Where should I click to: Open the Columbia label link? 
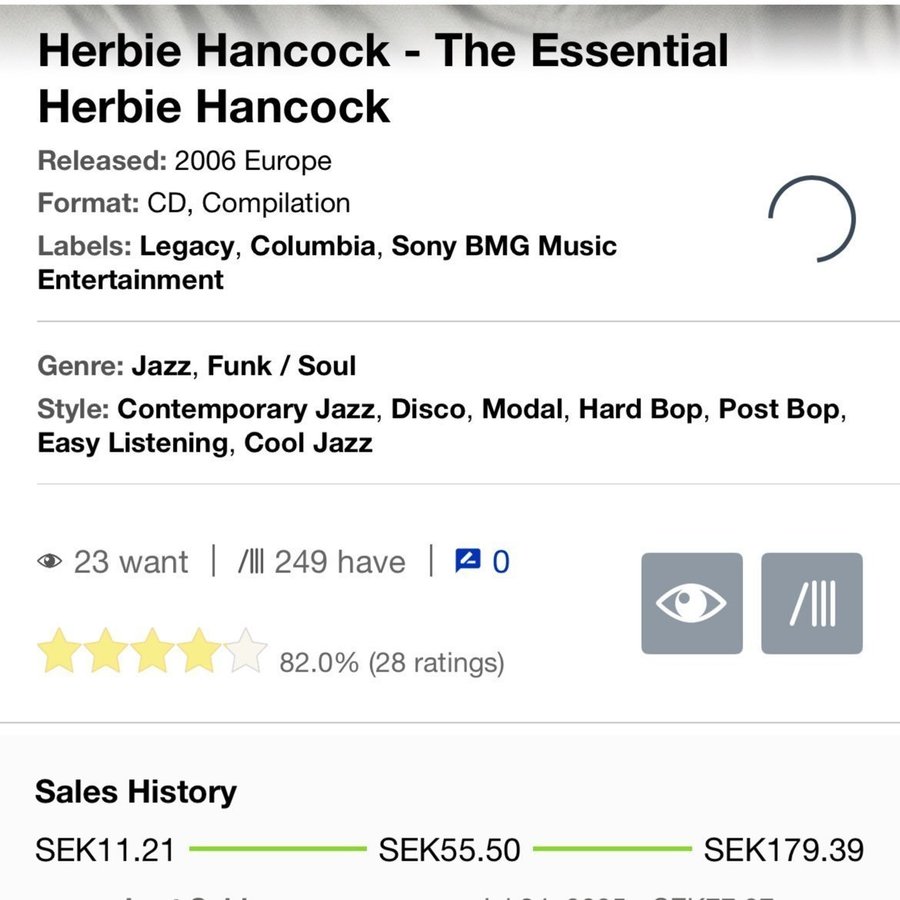(313, 246)
